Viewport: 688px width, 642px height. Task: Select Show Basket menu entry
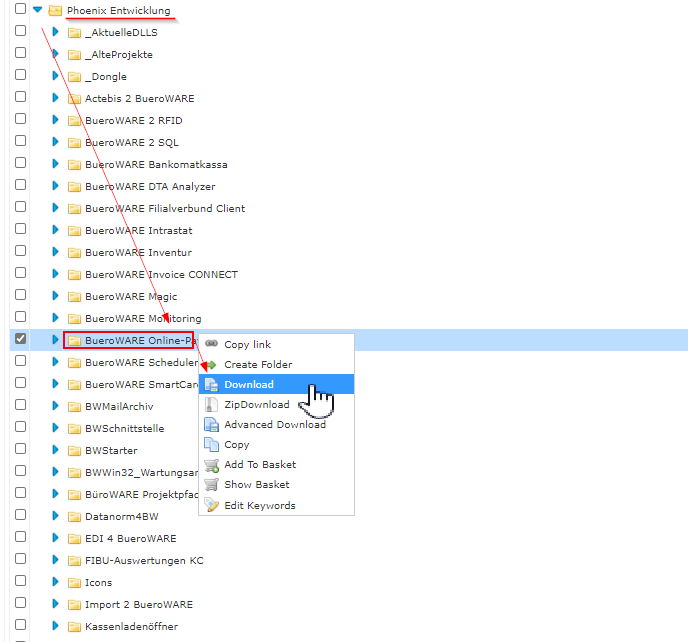pos(276,484)
